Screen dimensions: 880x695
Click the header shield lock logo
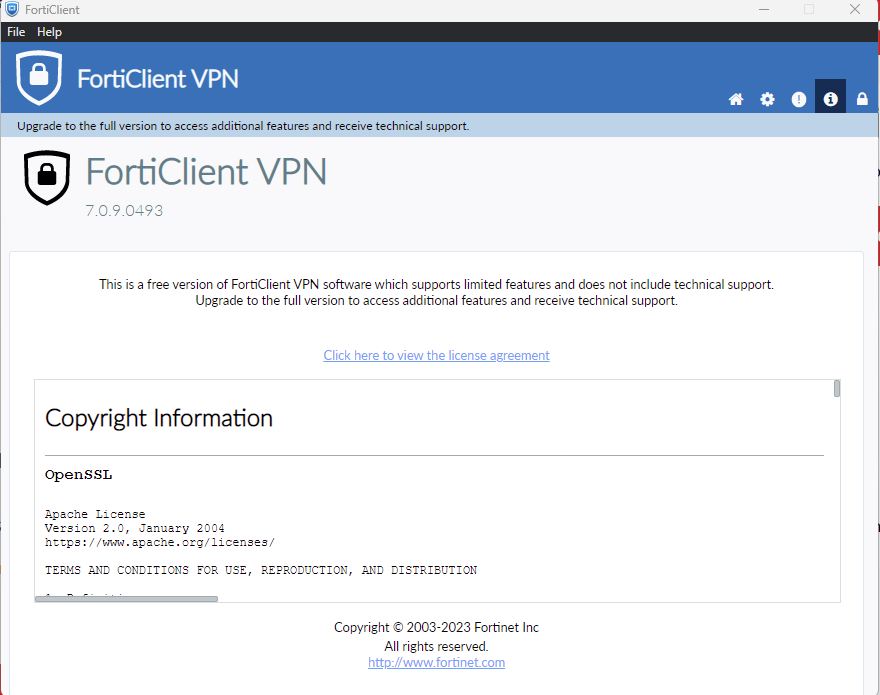(39, 77)
